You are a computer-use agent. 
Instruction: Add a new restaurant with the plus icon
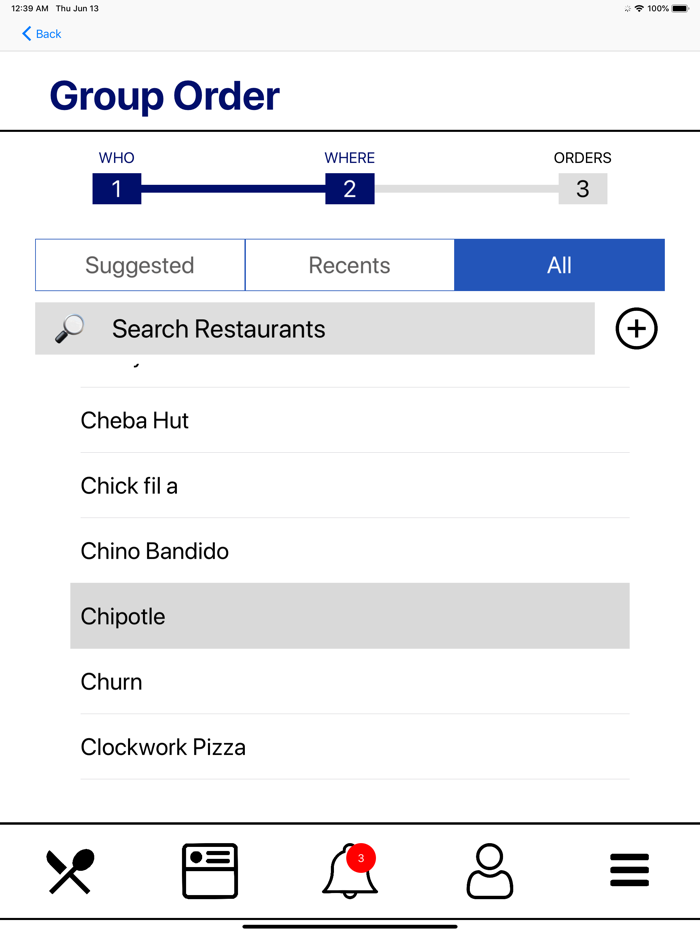pyautogui.click(x=637, y=328)
